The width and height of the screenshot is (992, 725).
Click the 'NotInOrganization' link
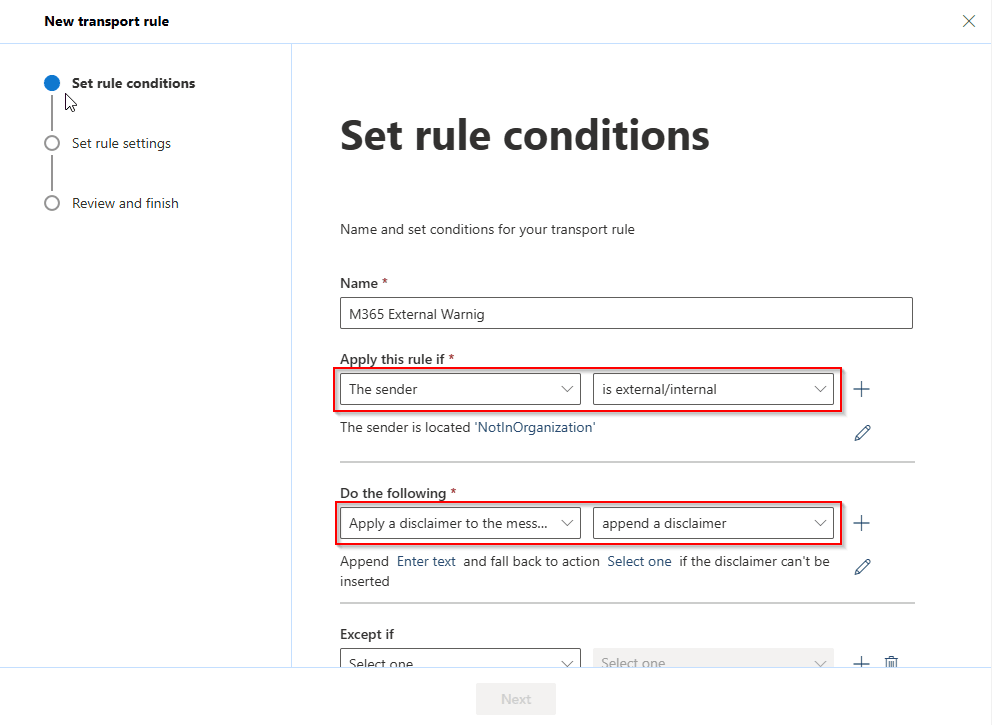[x=535, y=427]
